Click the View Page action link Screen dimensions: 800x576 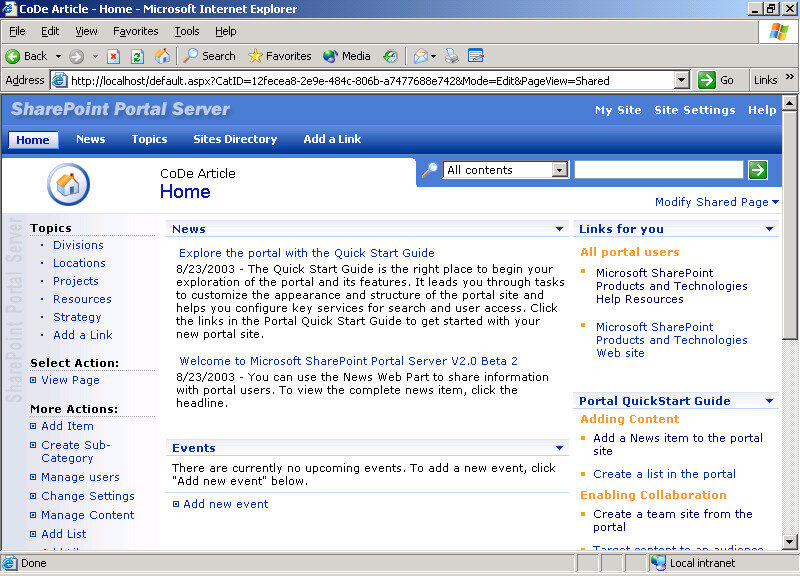[x=70, y=380]
